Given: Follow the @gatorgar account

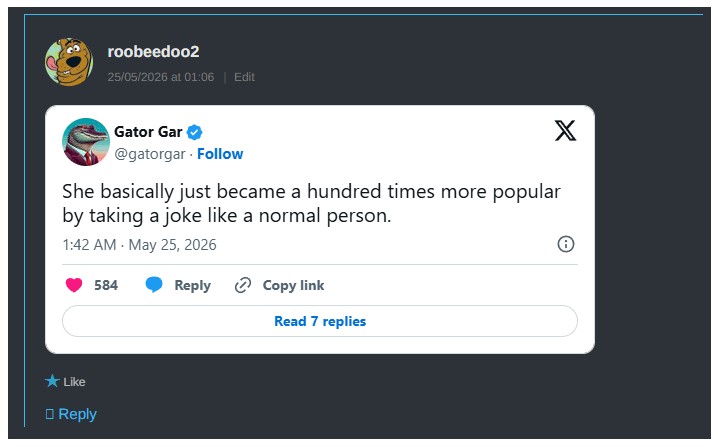Looking at the screenshot, I should pyautogui.click(x=220, y=154).
